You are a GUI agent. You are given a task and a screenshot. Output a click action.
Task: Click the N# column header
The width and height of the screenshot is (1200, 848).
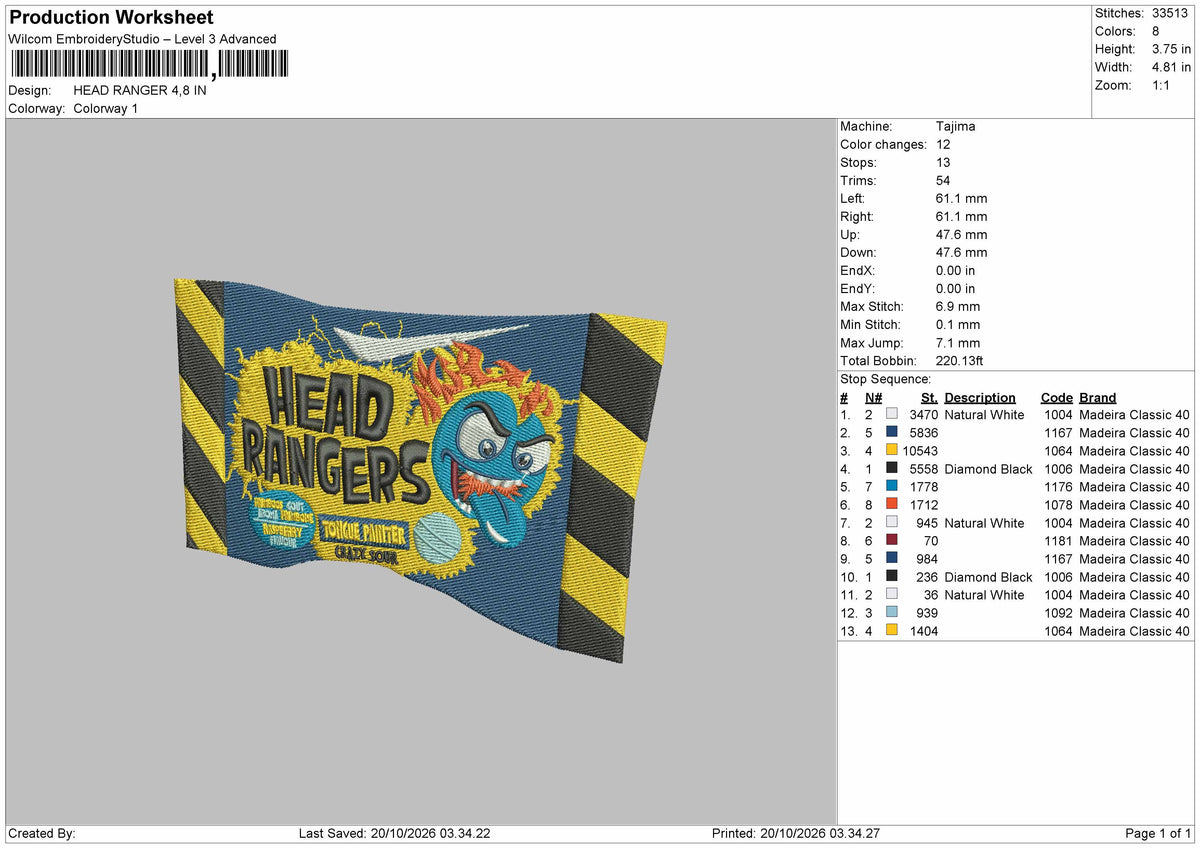pyautogui.click(x=873, y=397)
